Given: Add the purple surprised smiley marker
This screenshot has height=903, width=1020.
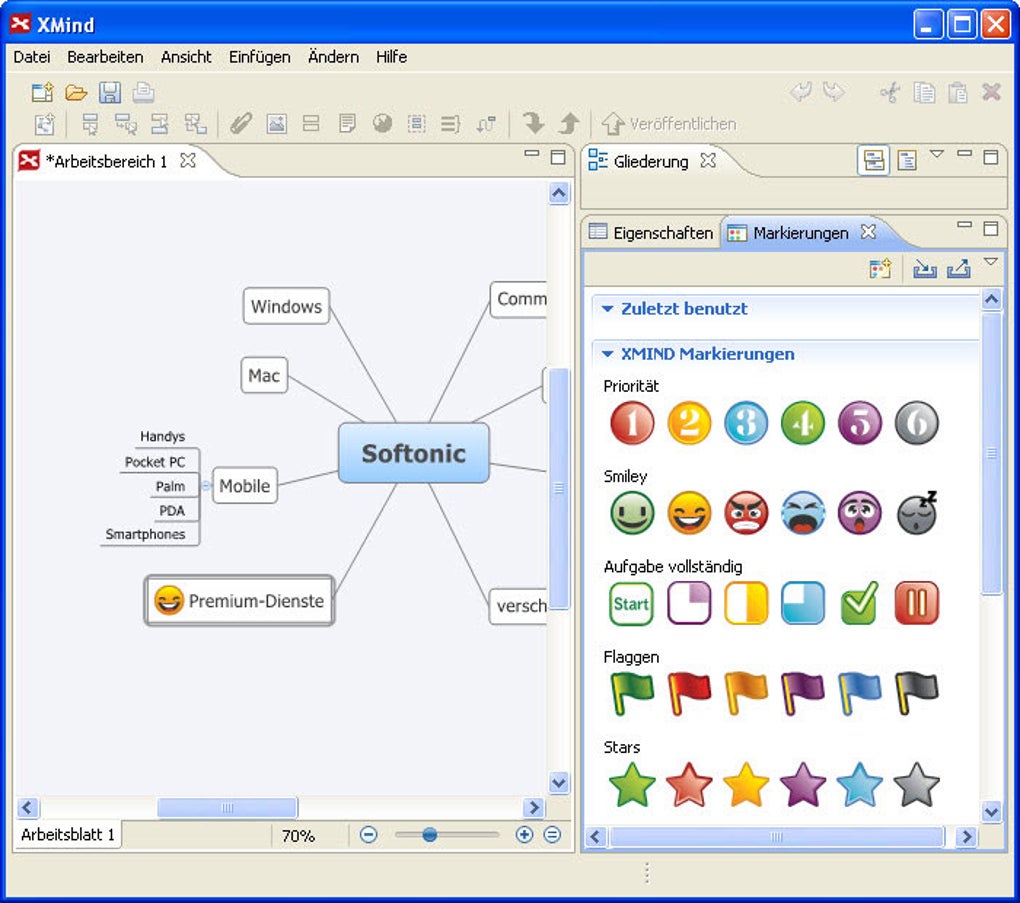Looking at the screenshot, I should 859,513.
